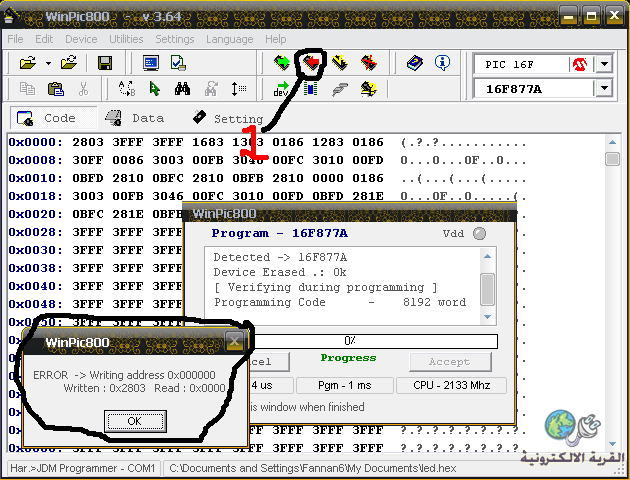Image resolution: width=630 pixels, height=480 pixels.
Task: Click hex word 0BFD on row 0x0010
Action: coord(88,178)
